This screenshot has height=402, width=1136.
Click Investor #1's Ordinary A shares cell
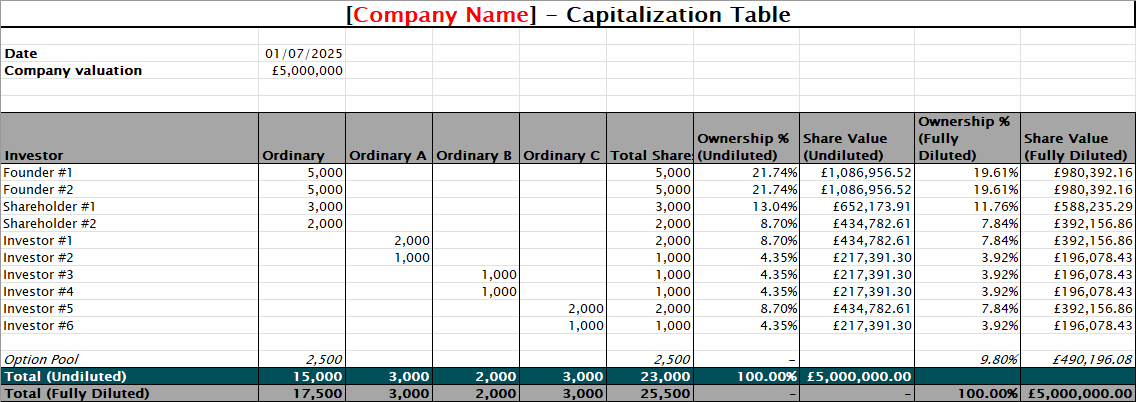[x=389, y=241]
